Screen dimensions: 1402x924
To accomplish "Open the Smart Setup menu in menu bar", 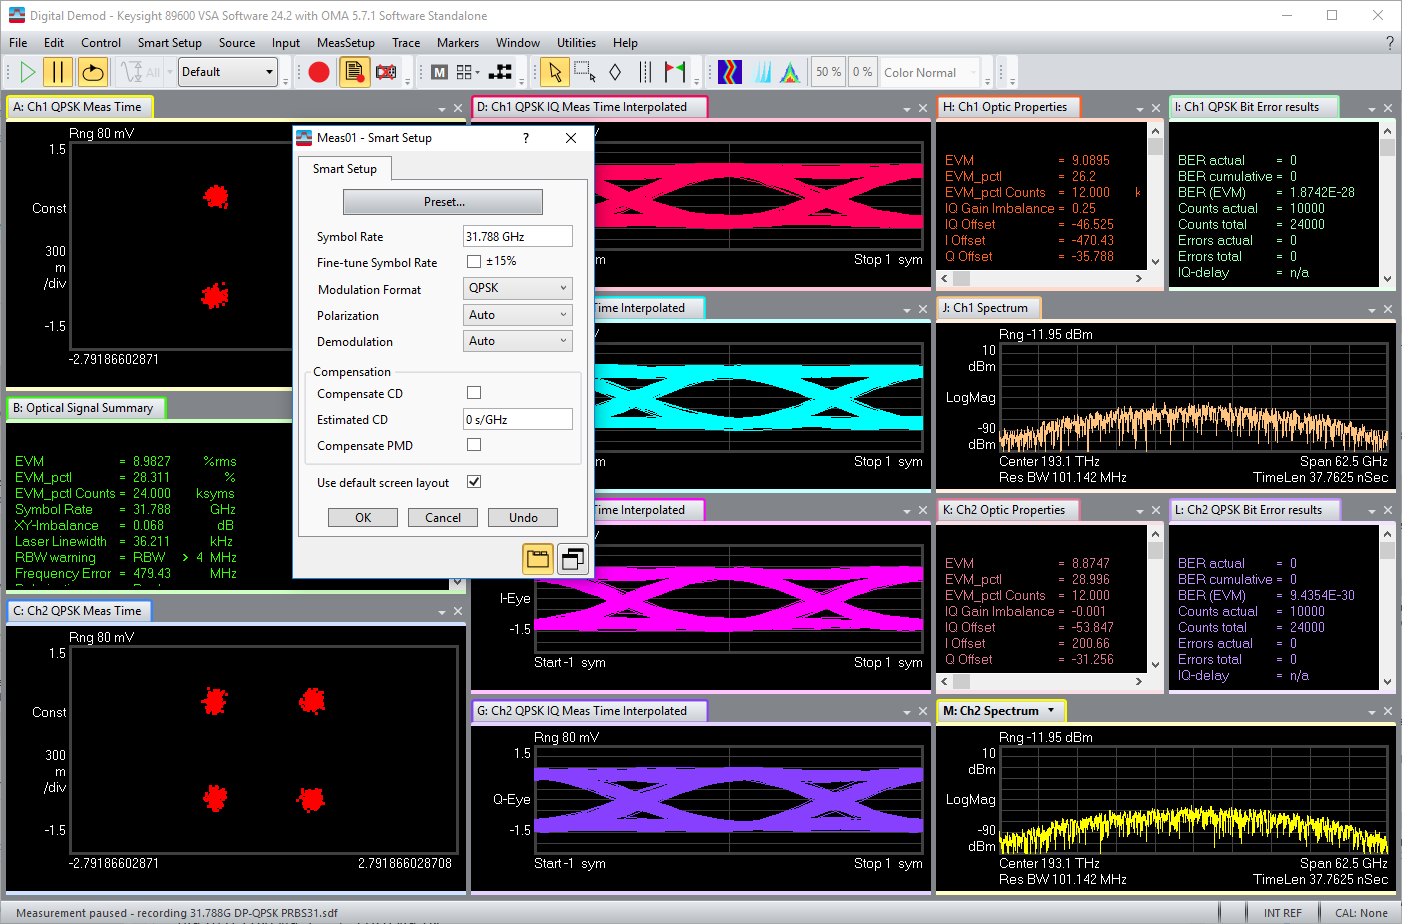I will (x=170, y=43).
